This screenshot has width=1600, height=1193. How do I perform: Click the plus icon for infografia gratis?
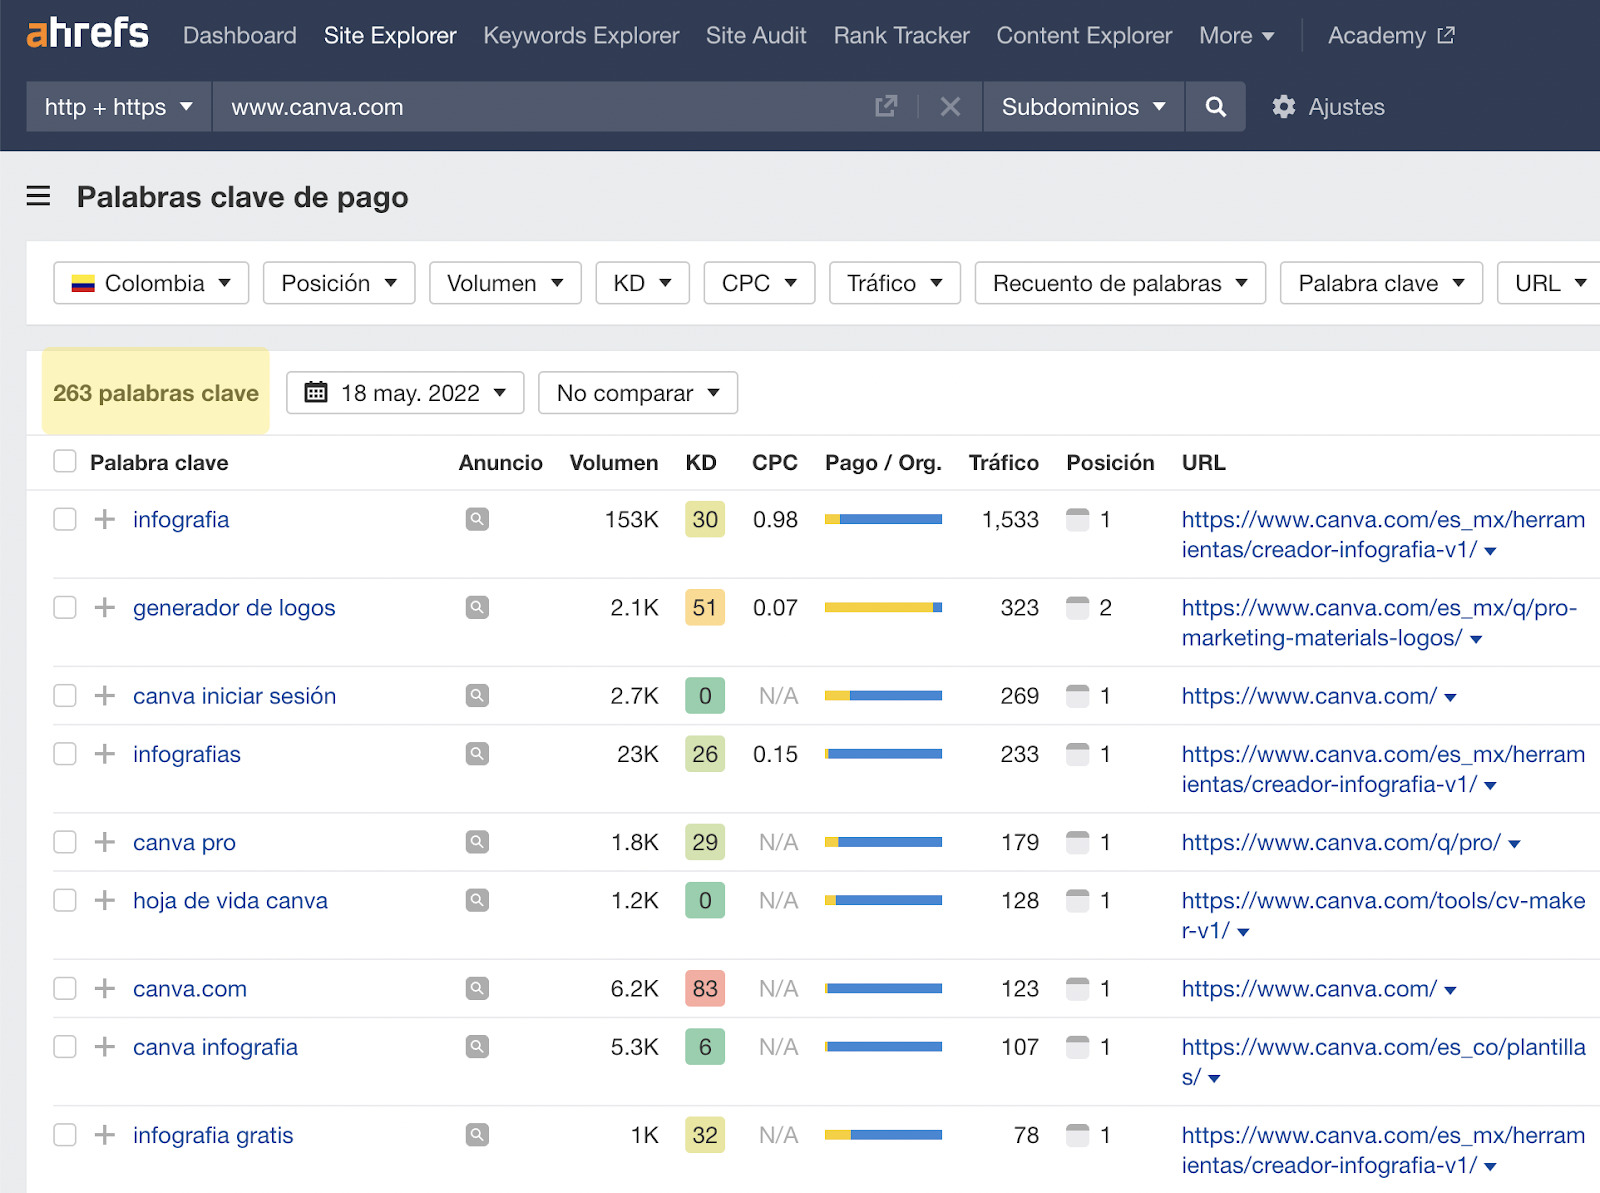[105, 1135]
